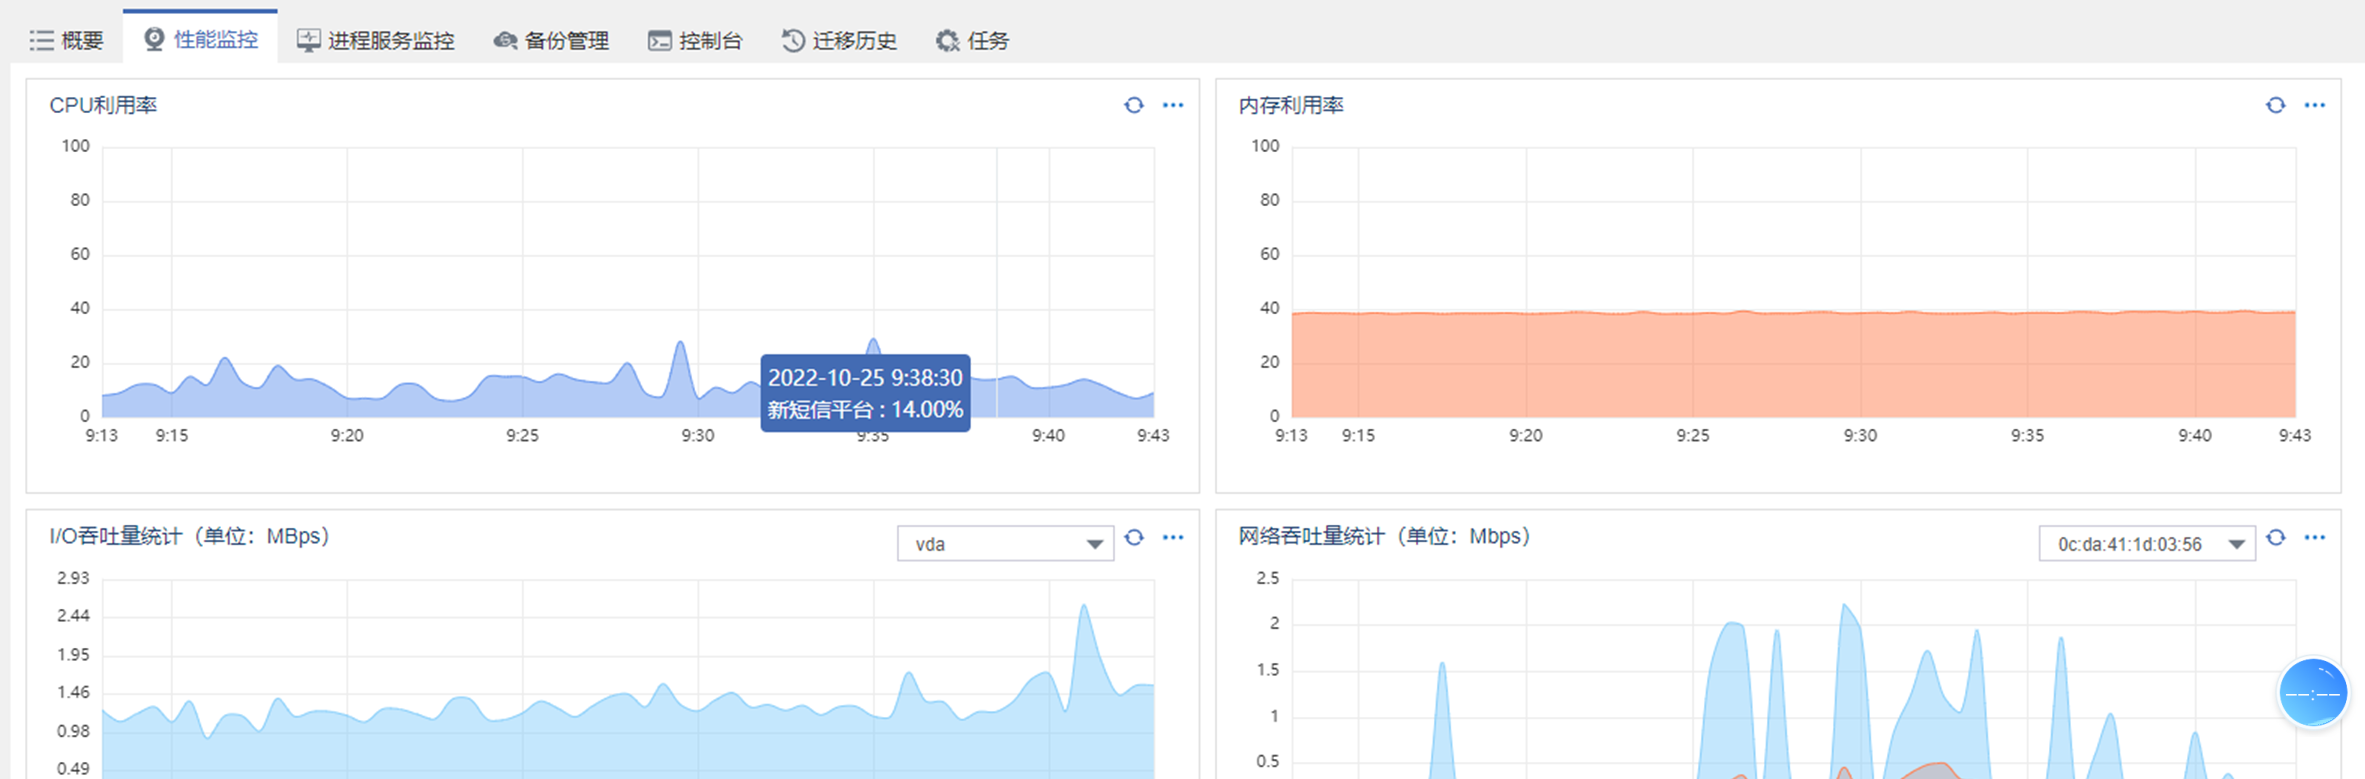Open the 概要 overview tab
The width and height of the screenshot is (2365, 779).
(x=66, y=40)
